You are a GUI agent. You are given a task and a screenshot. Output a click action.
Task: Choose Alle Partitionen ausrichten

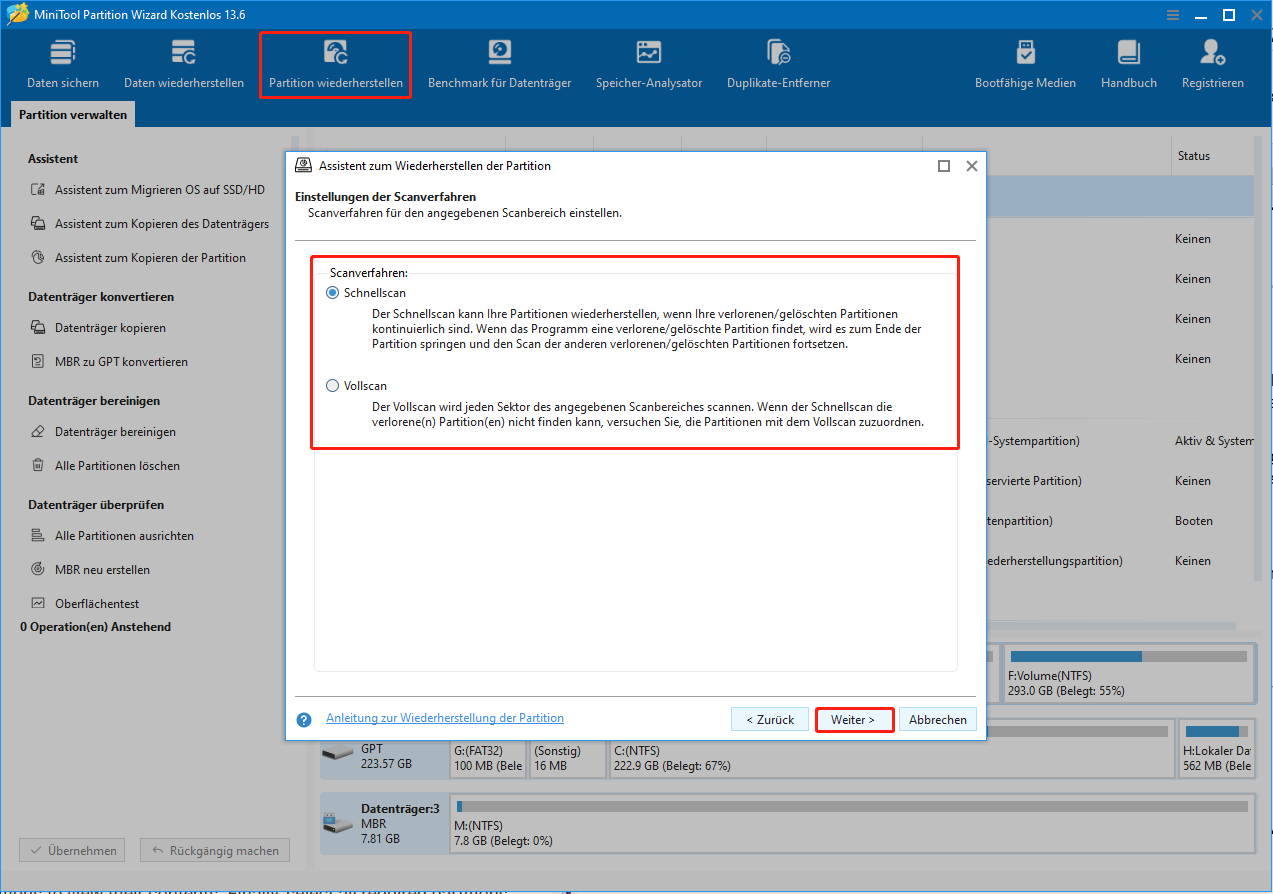coord(112,536)
